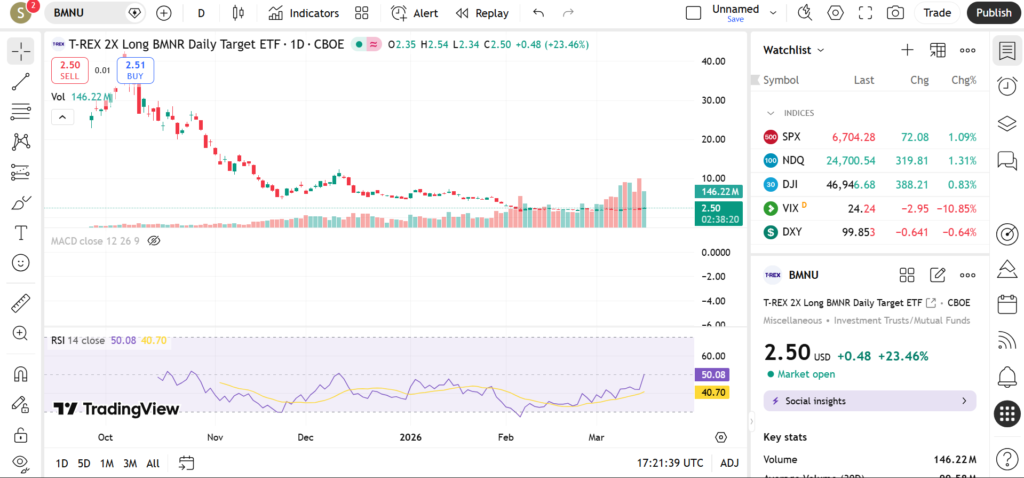Click the Publish button
The height and width of the screenshot is (478, 1024).
(993, 13)
